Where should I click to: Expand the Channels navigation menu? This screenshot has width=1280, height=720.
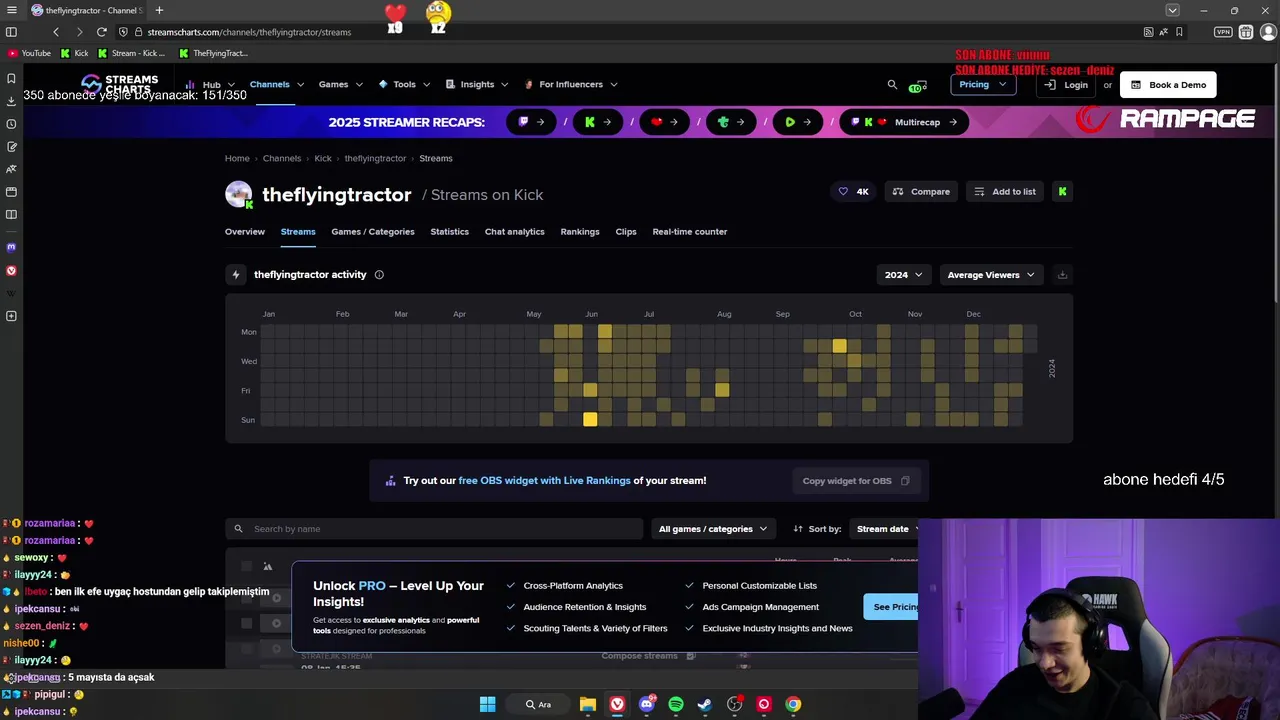[277, 84]
